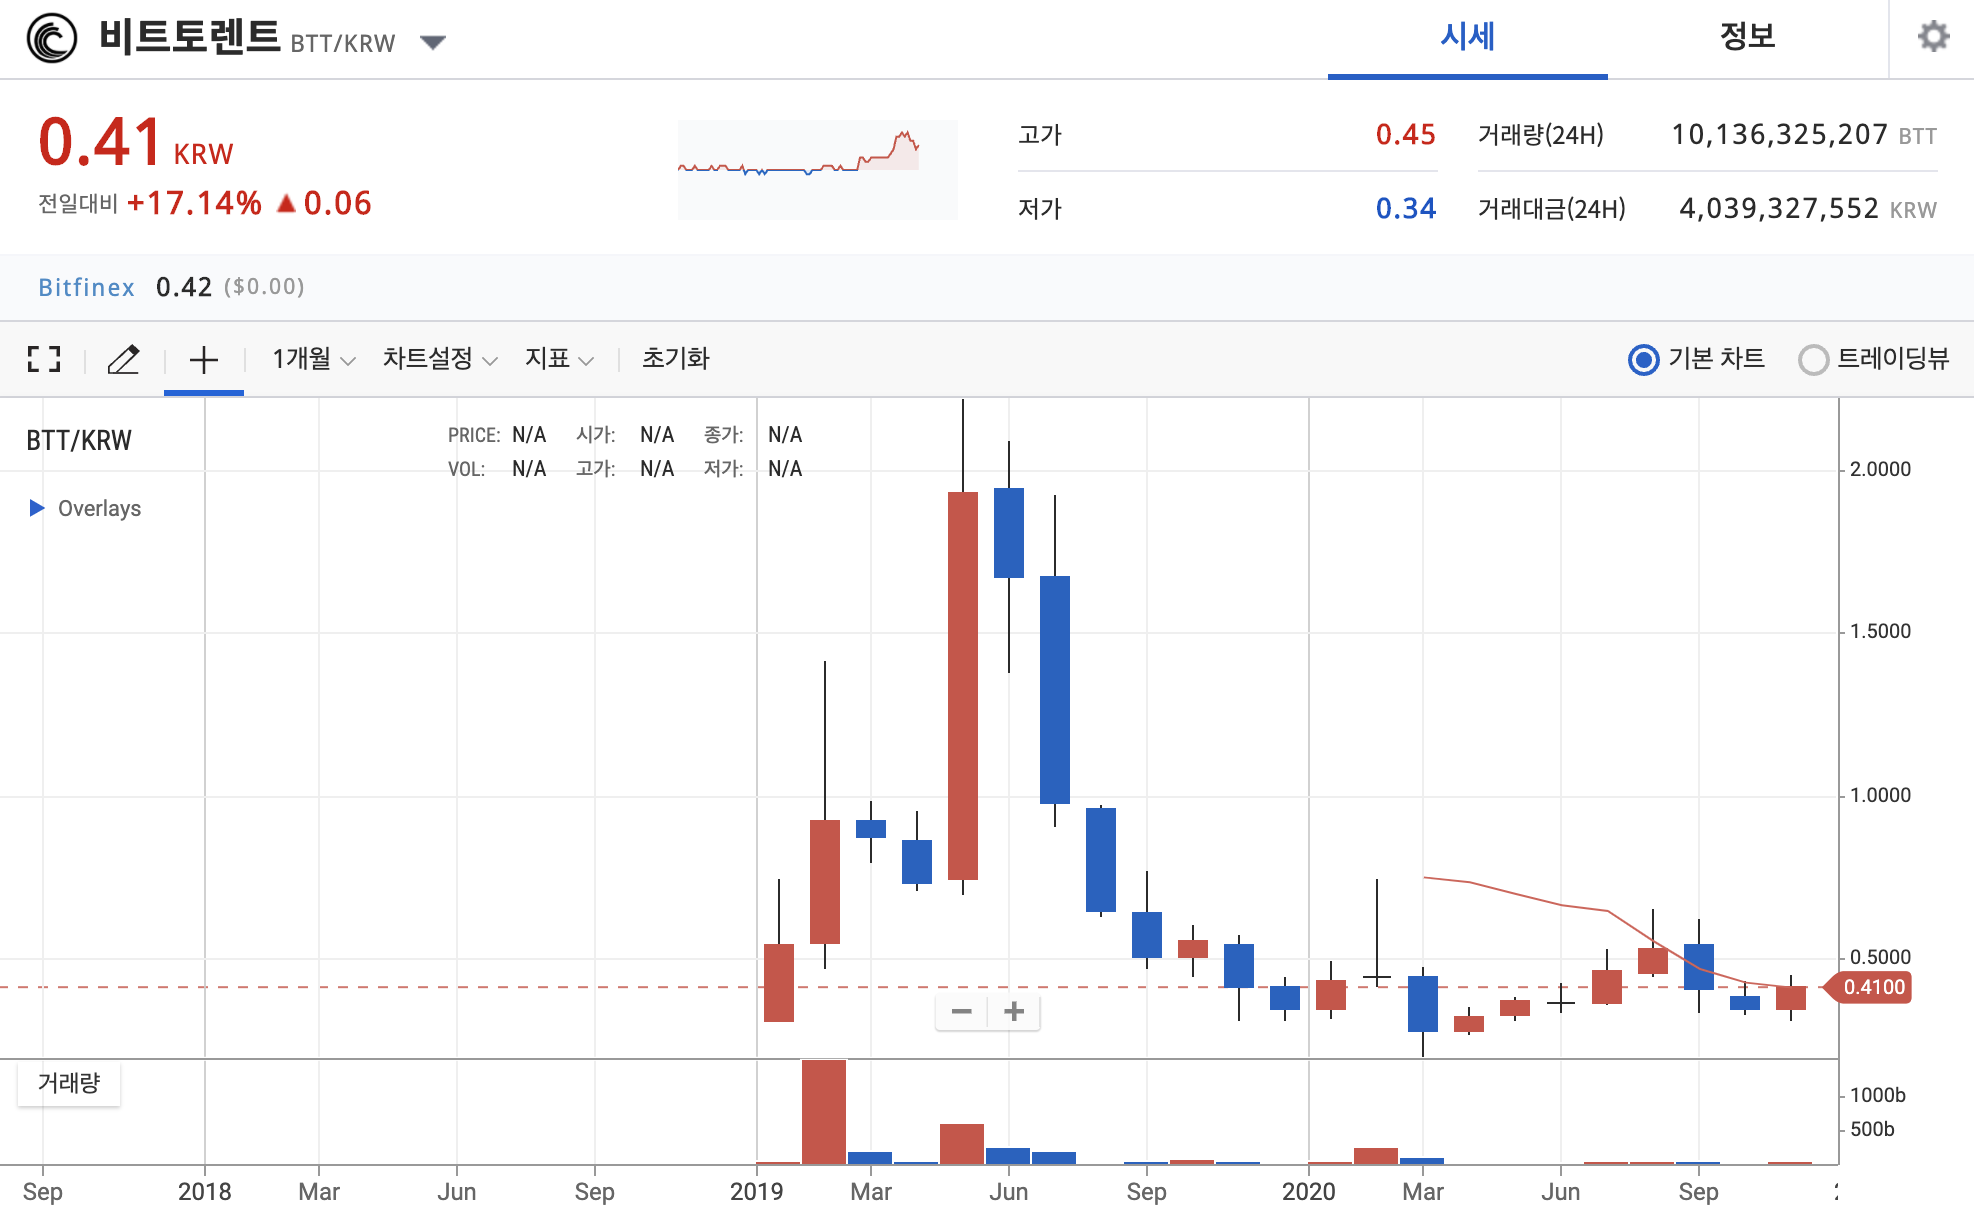Select the 기본 차트 radio option
Image resolution: width=1974 pixels, height=1224 pixels.
coord(1643,360)
